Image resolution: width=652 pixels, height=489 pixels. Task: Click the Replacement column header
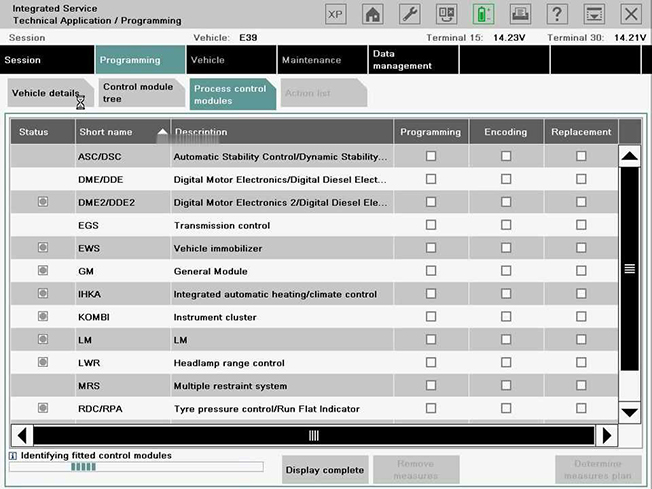[x=581, y=132]
